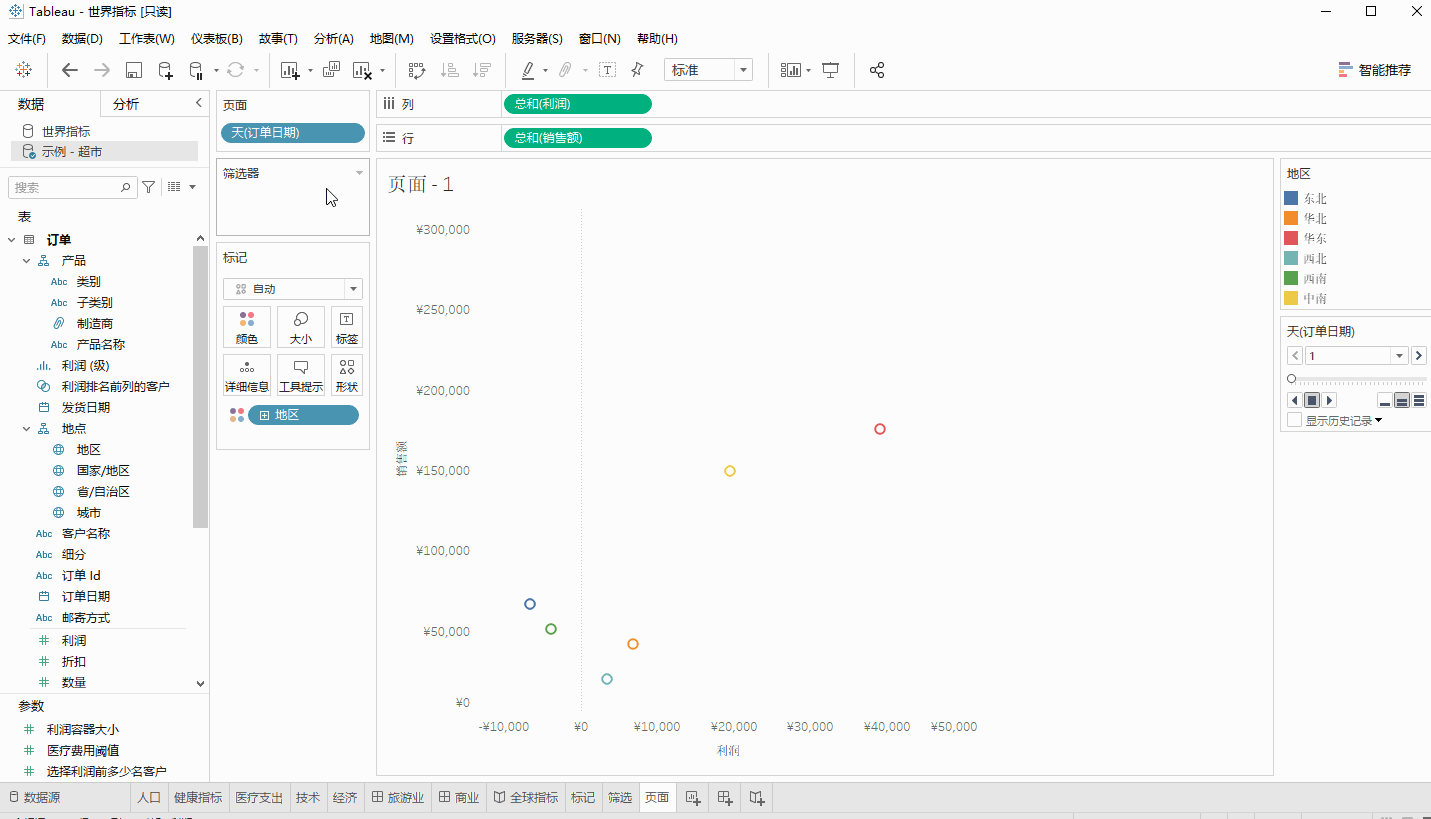
Task: Click the pages slider handle
Action: [1291, 379]
